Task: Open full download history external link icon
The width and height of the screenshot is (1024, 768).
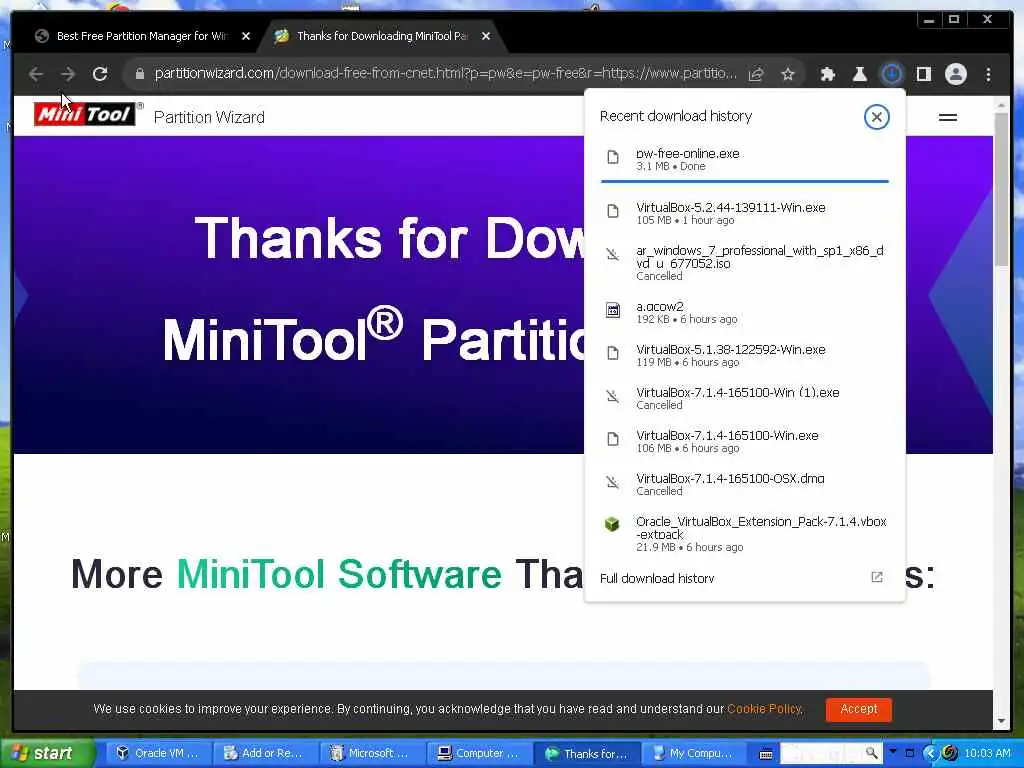Action: coord(877,577)
